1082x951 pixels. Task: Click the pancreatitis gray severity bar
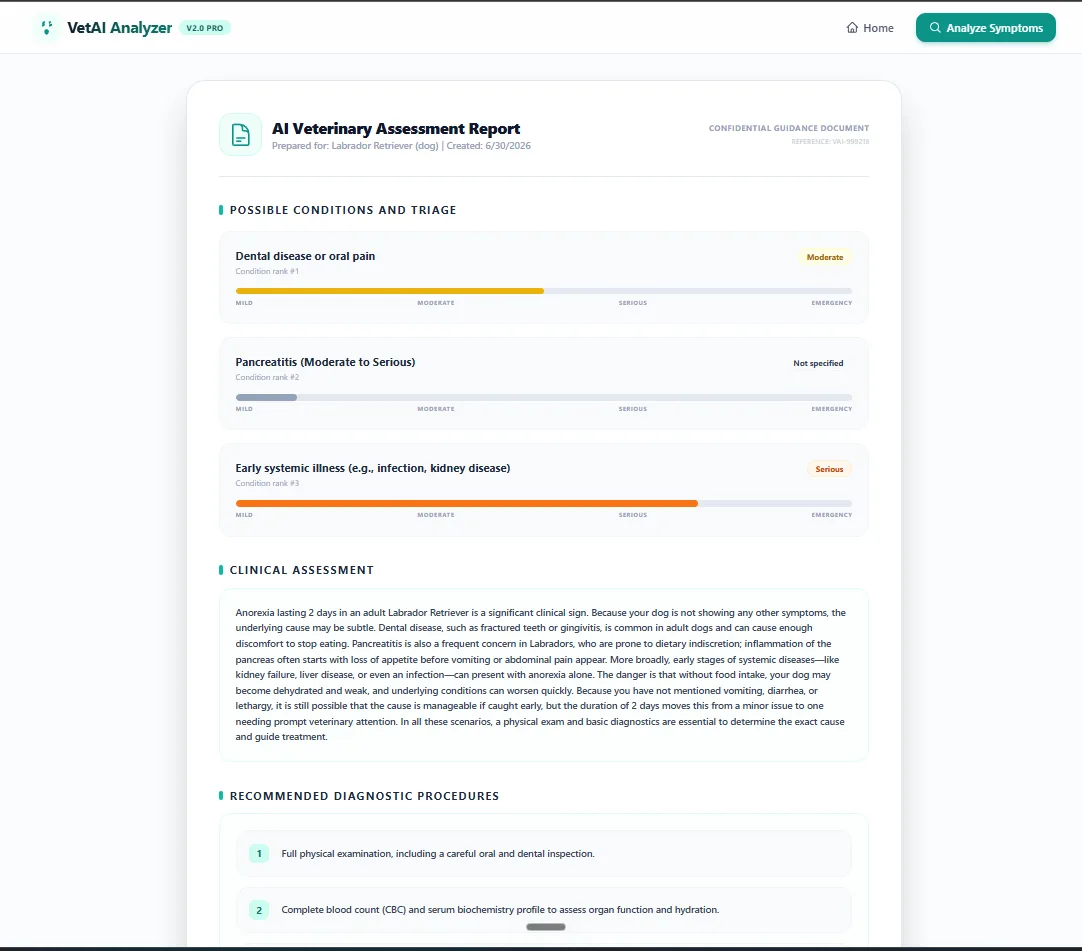point(266,398)
